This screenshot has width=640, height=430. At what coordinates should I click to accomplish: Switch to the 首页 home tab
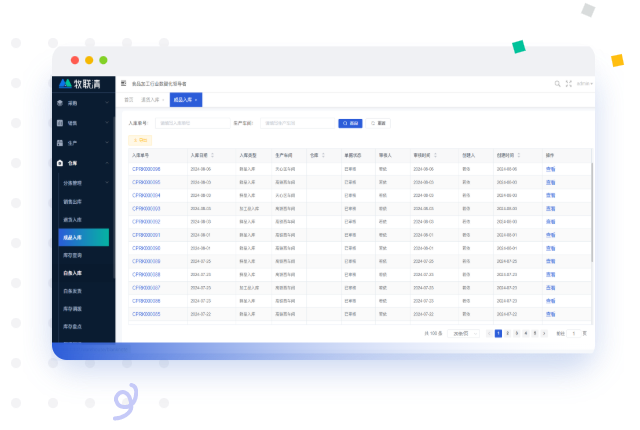128,100
